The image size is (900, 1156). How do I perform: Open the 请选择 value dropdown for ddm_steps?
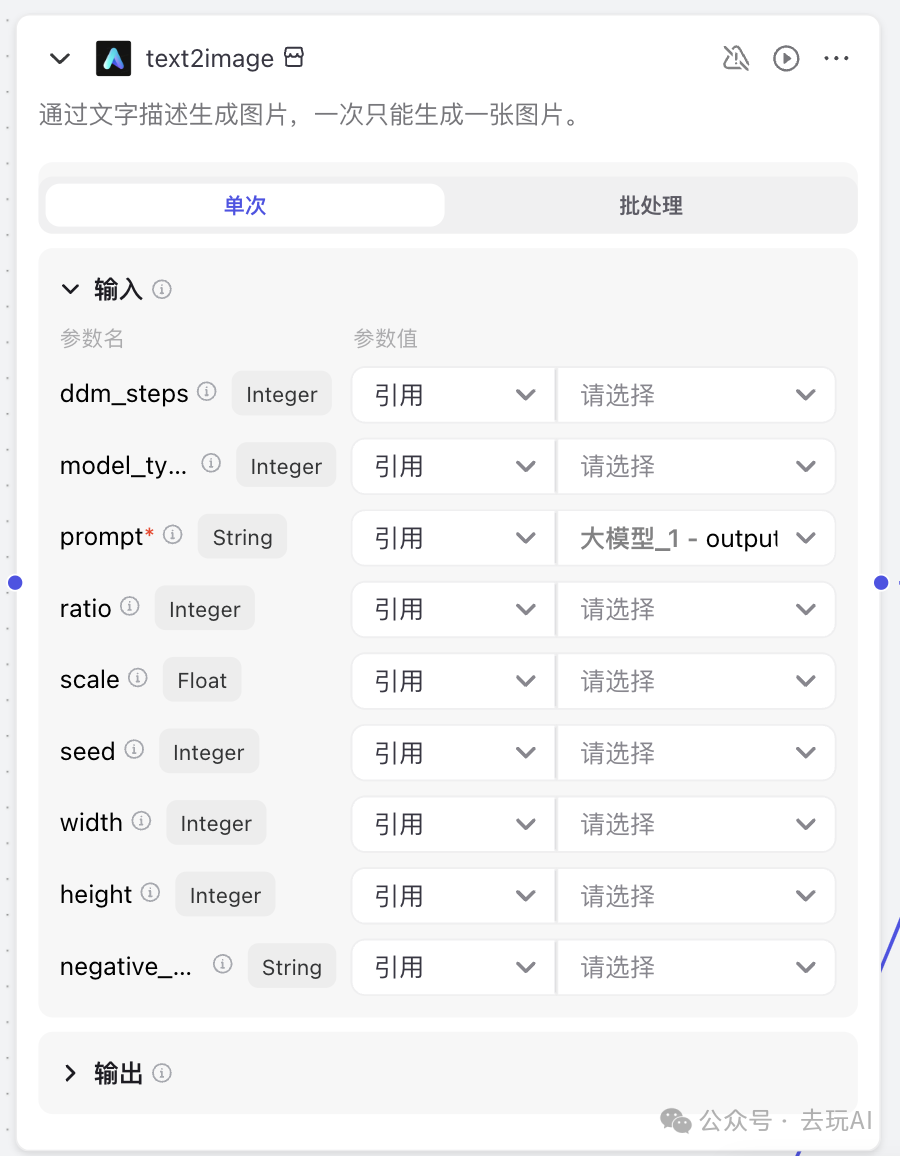[x=696, y=395]
